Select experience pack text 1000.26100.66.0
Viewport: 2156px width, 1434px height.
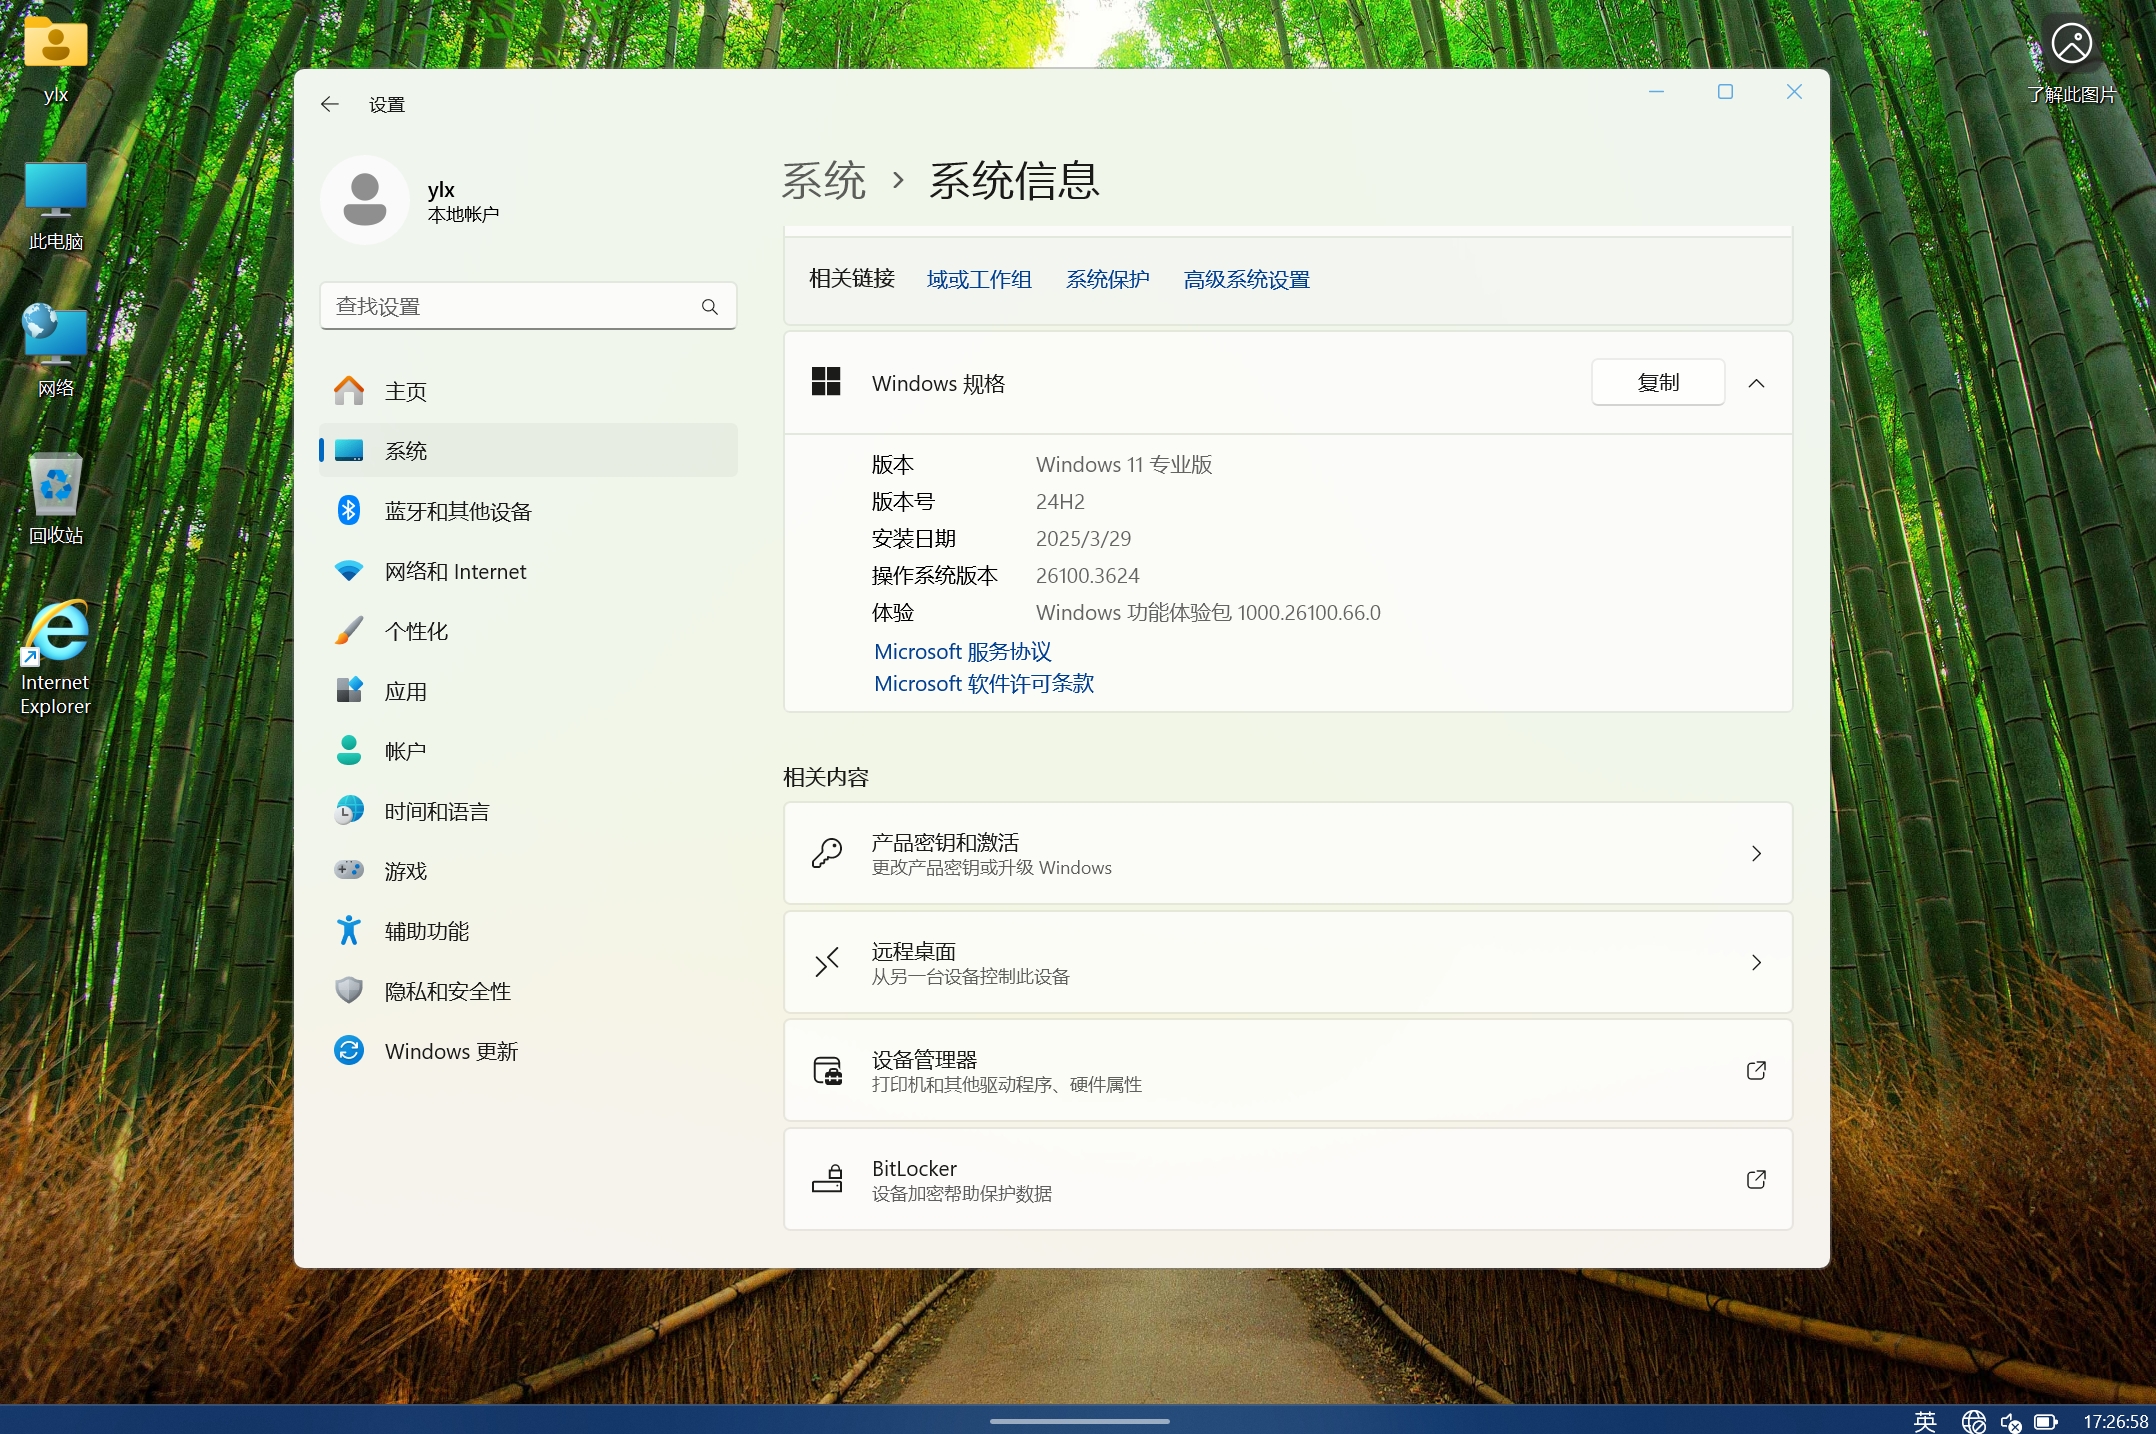coord(1309,612)
